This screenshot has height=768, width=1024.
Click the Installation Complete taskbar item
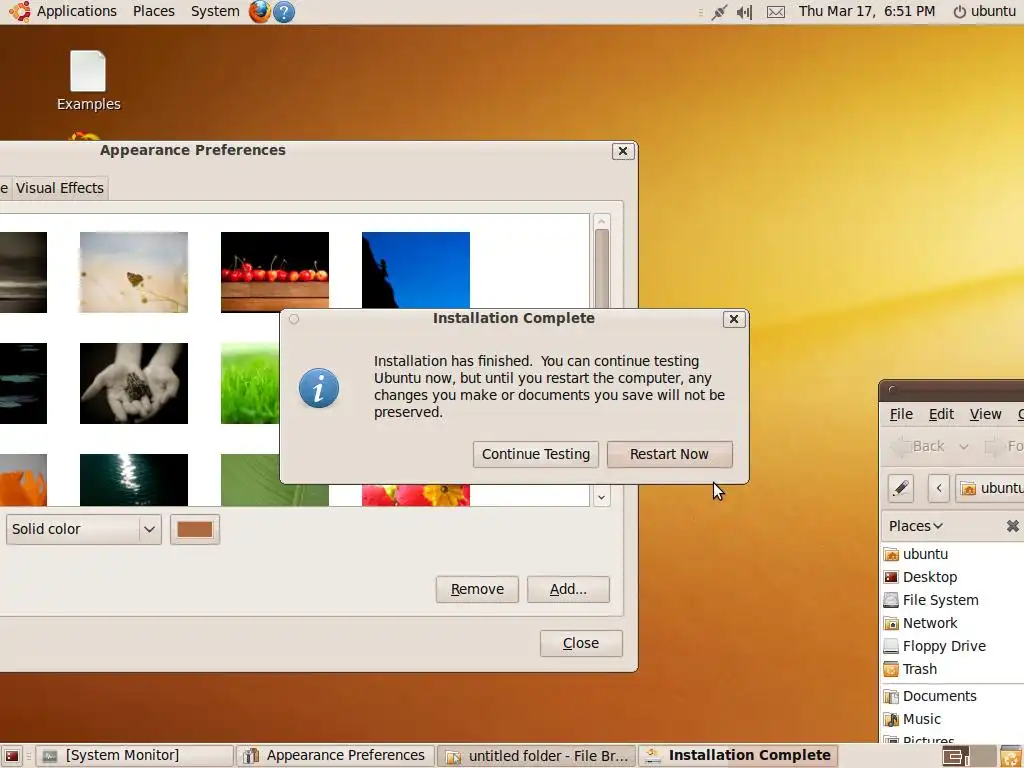(x=738, y=756)
